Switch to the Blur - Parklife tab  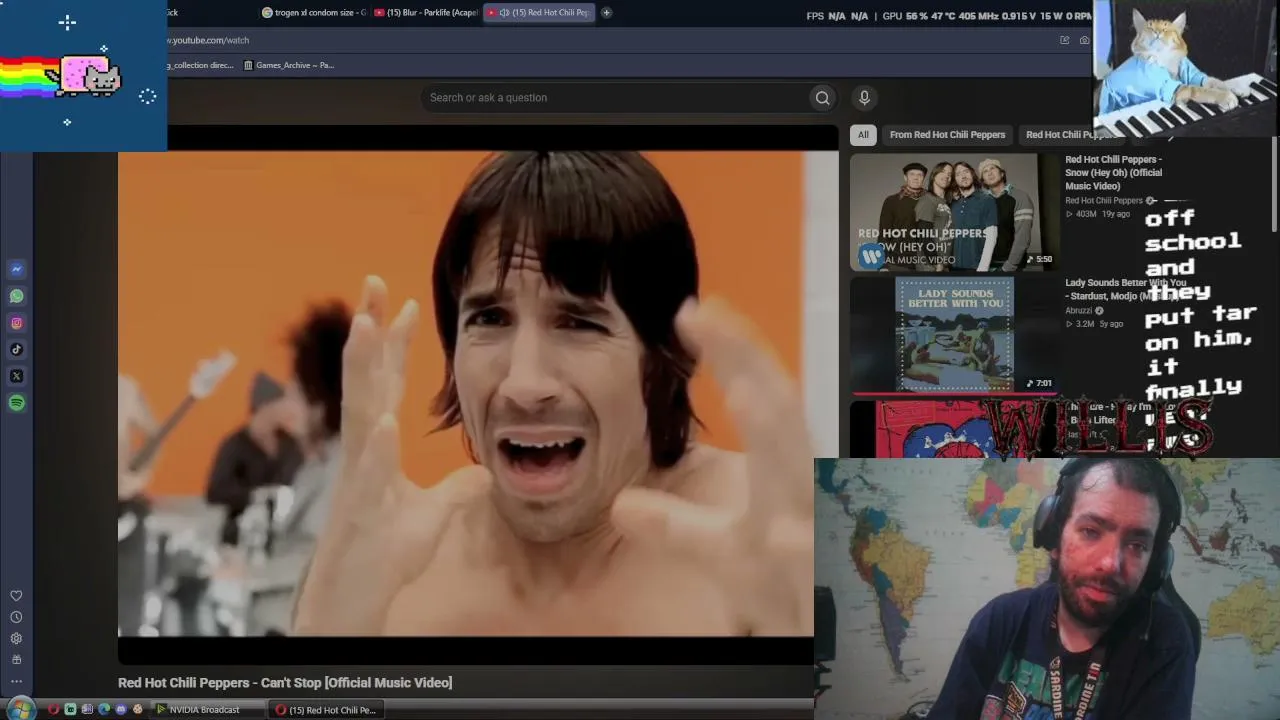pyautogui.click(x=426, y=13)
